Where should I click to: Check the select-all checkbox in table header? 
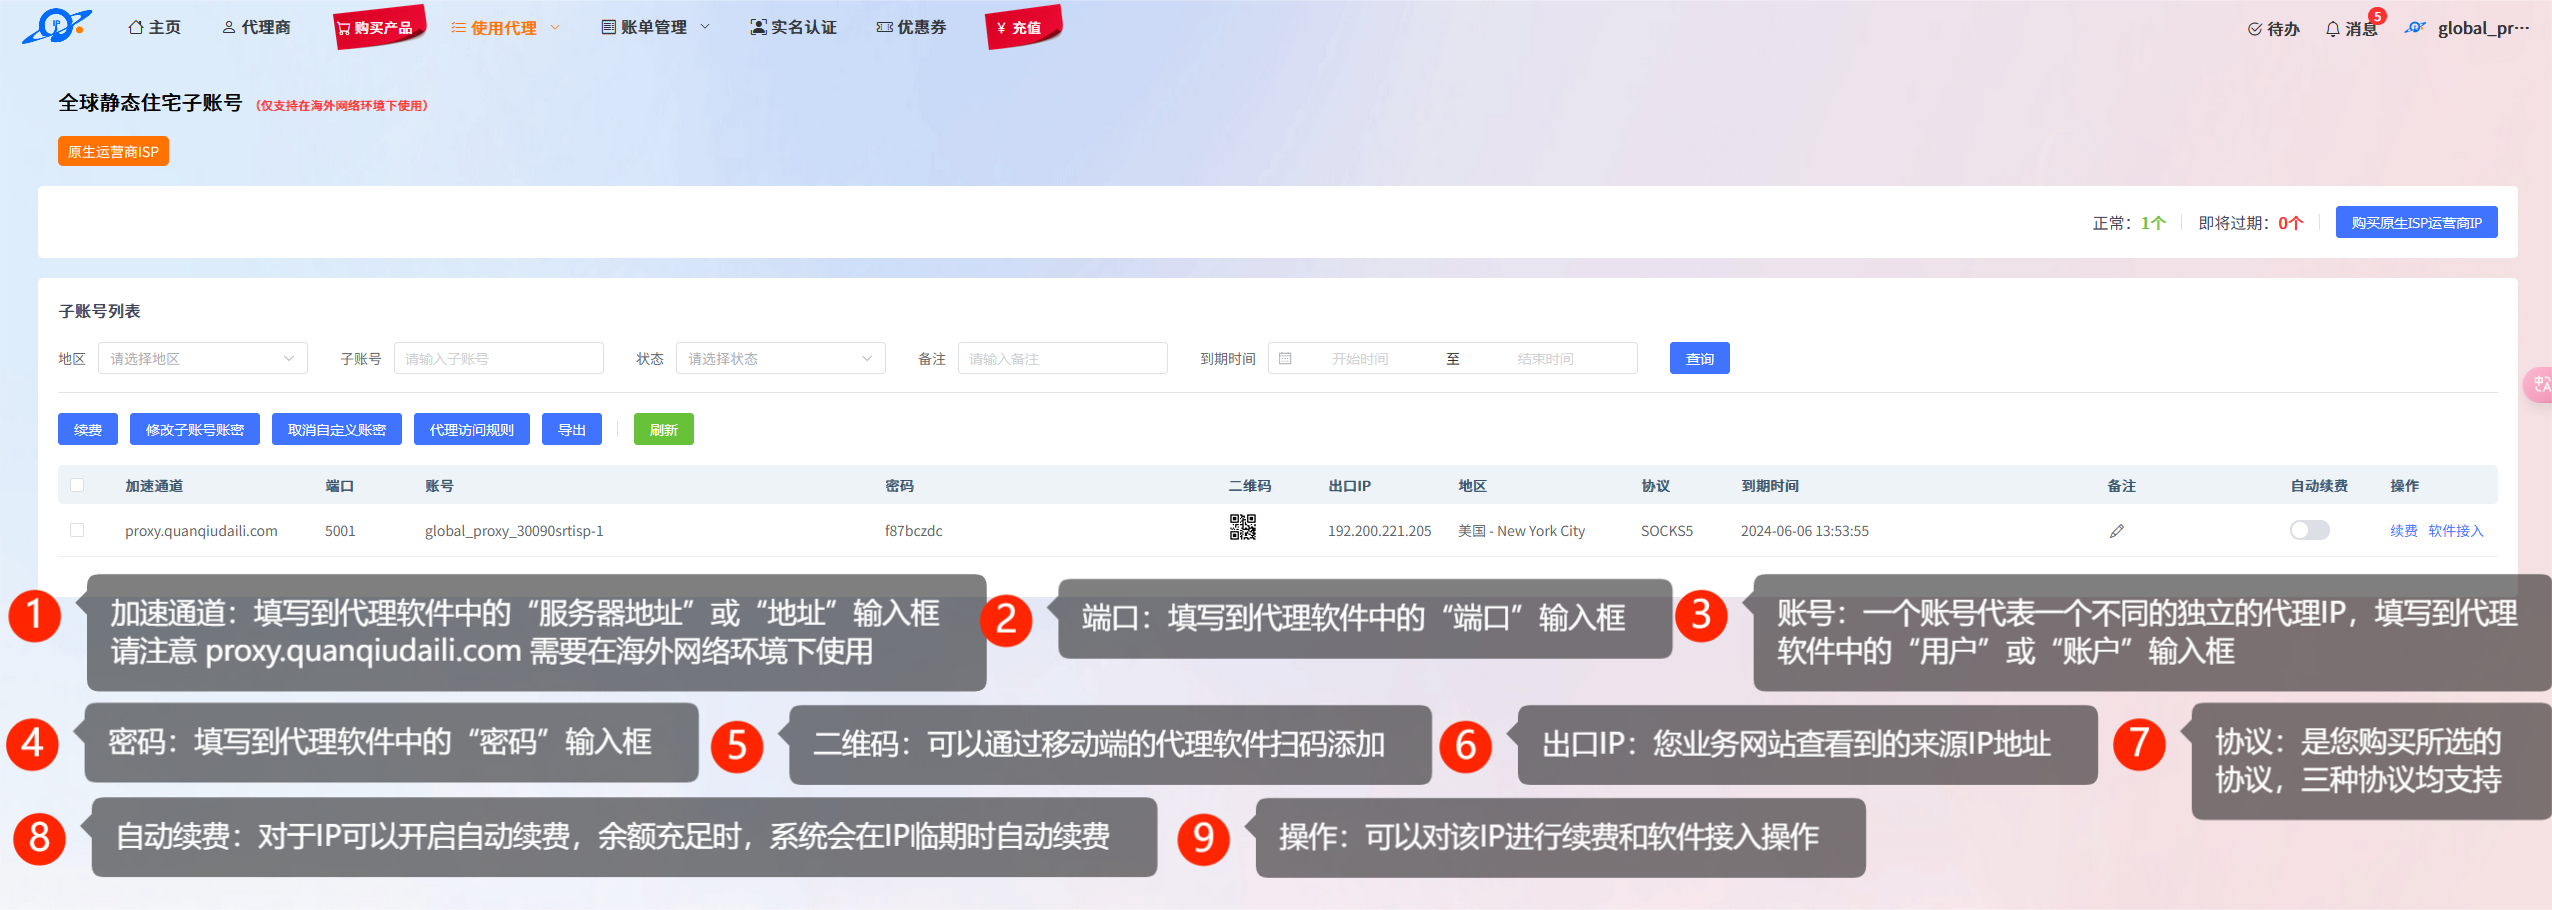[x=77, y=485]
